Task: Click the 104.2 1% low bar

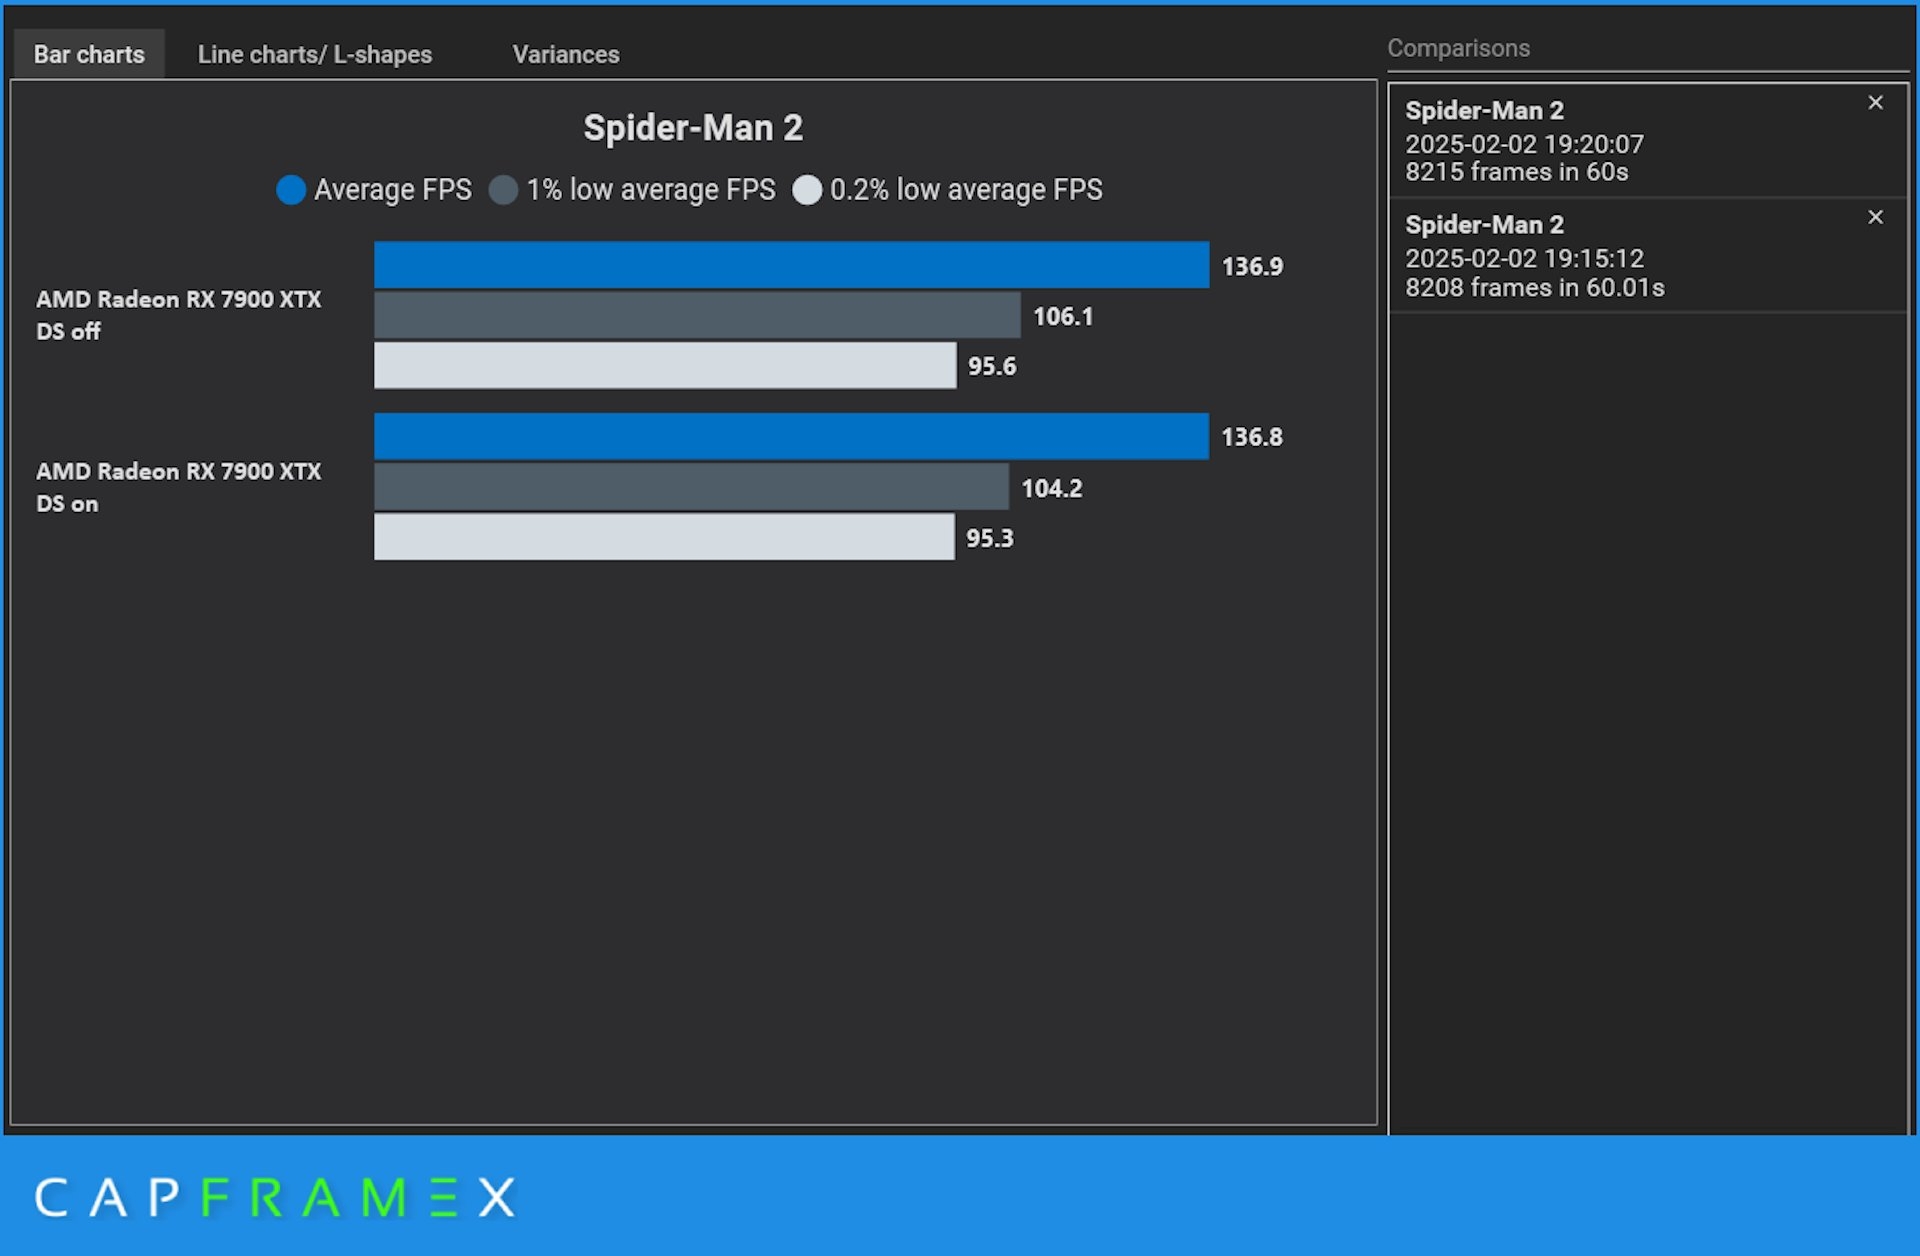Action: (x=691, y=487)
